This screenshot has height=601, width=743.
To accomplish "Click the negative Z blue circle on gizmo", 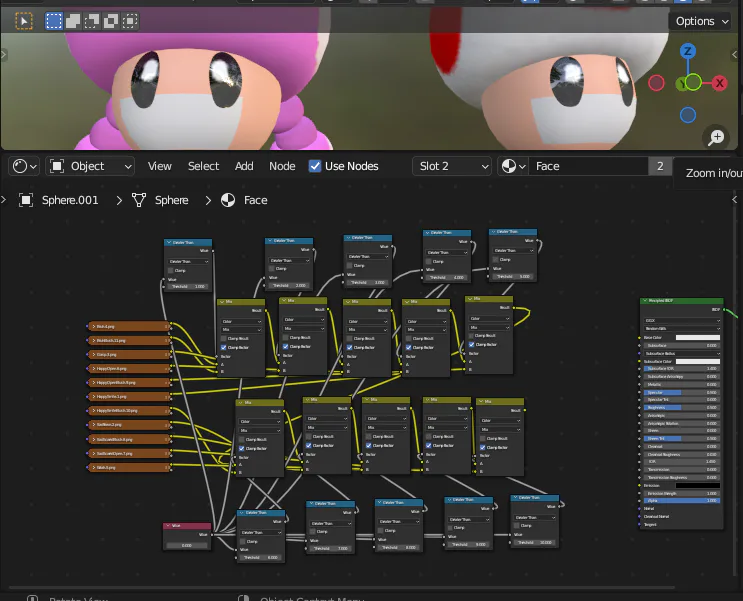I will click(688, 115).
